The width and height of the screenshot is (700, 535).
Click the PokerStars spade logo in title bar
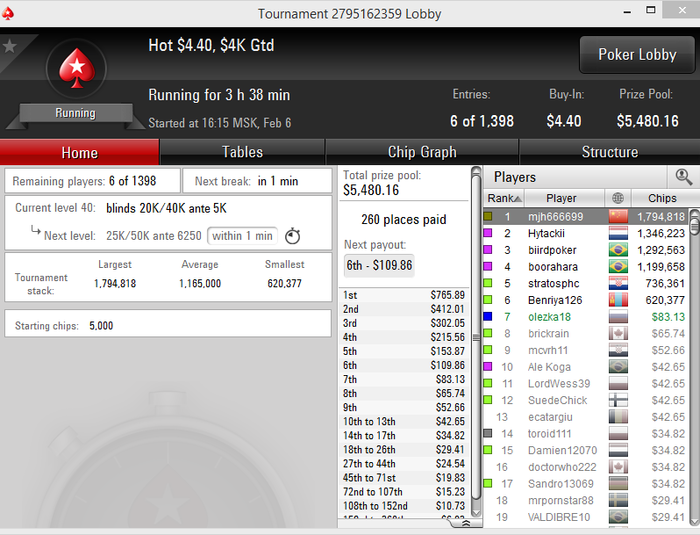pos(8,13)
